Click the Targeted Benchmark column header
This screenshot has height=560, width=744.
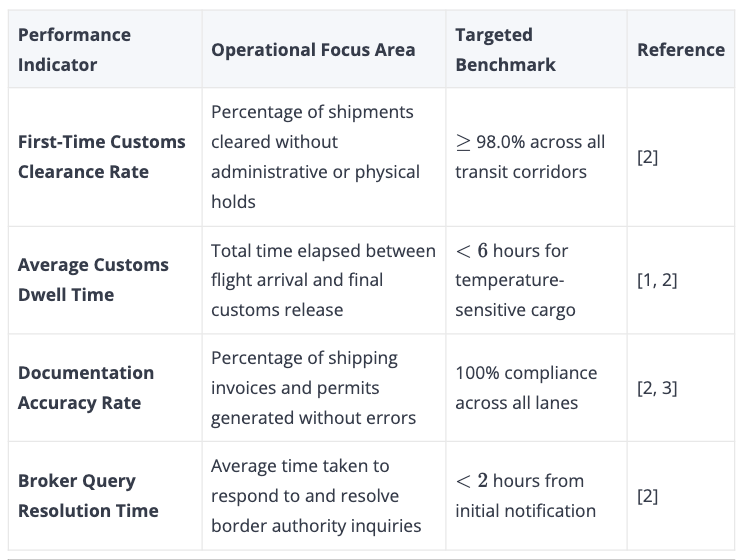click(x=505, y=50)
